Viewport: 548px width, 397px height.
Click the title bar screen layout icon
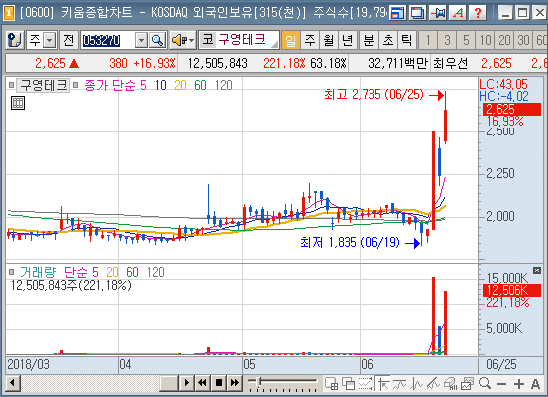[x=397, y=13]
